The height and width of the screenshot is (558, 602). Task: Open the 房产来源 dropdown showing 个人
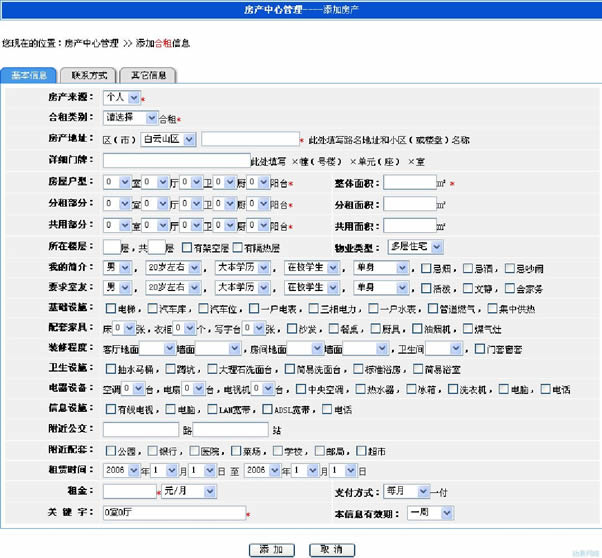pyautogui.click(x=121, y=98)
